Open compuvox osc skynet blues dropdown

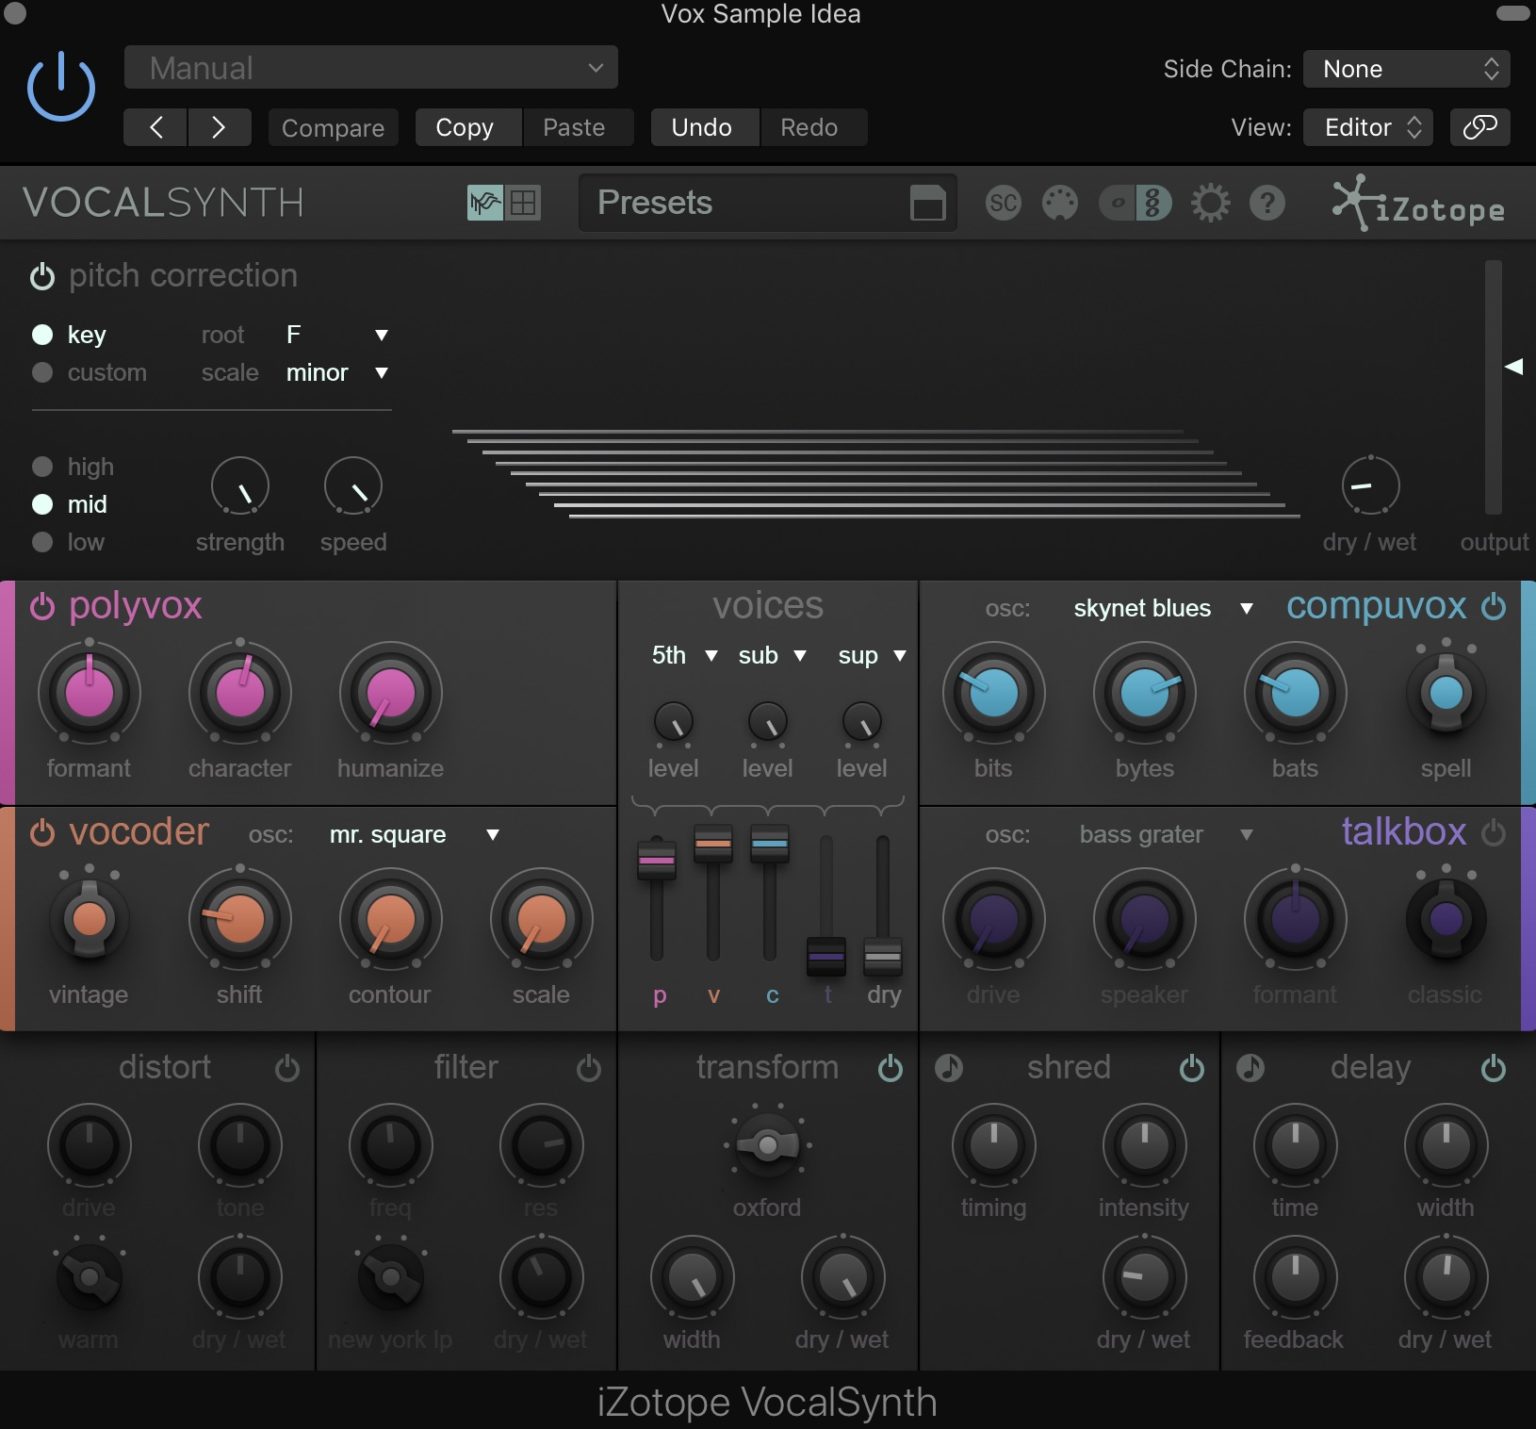coord(1163,608)
